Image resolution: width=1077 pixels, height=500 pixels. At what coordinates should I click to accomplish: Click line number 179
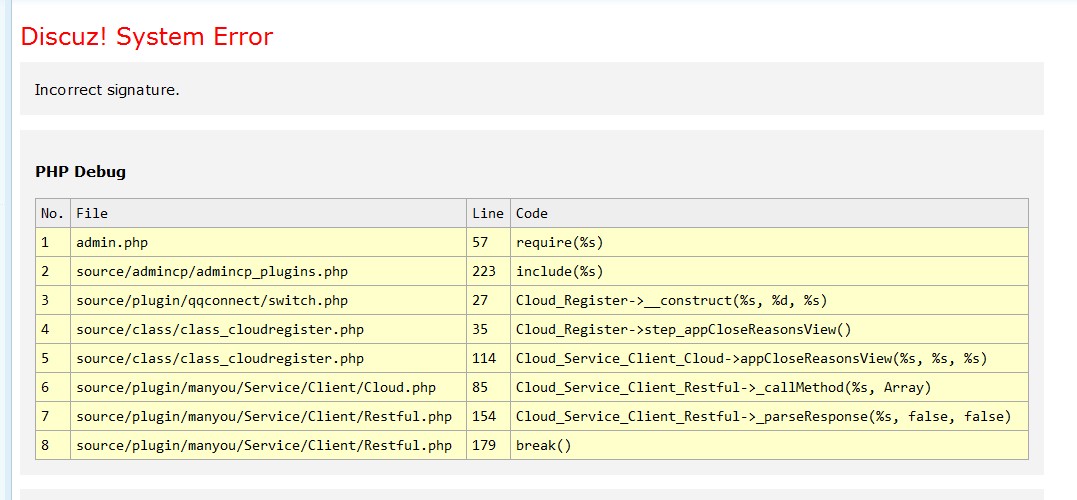point(488,446)
